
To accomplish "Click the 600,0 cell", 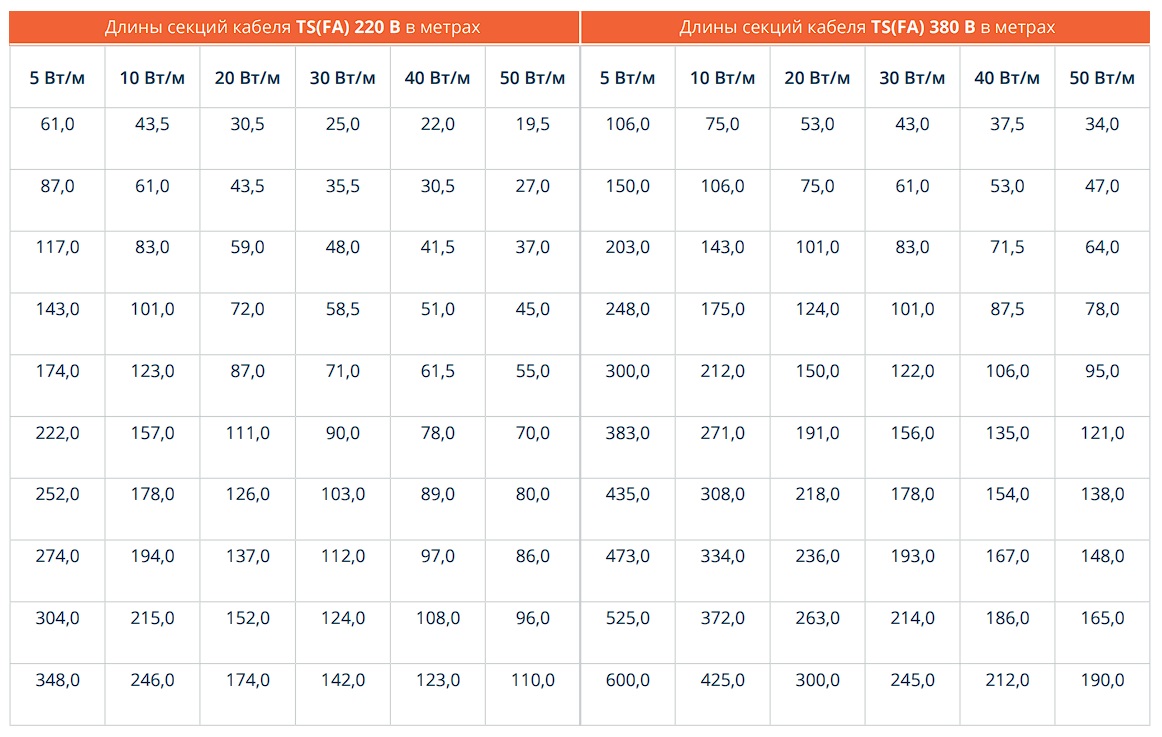I will [627, 680].
